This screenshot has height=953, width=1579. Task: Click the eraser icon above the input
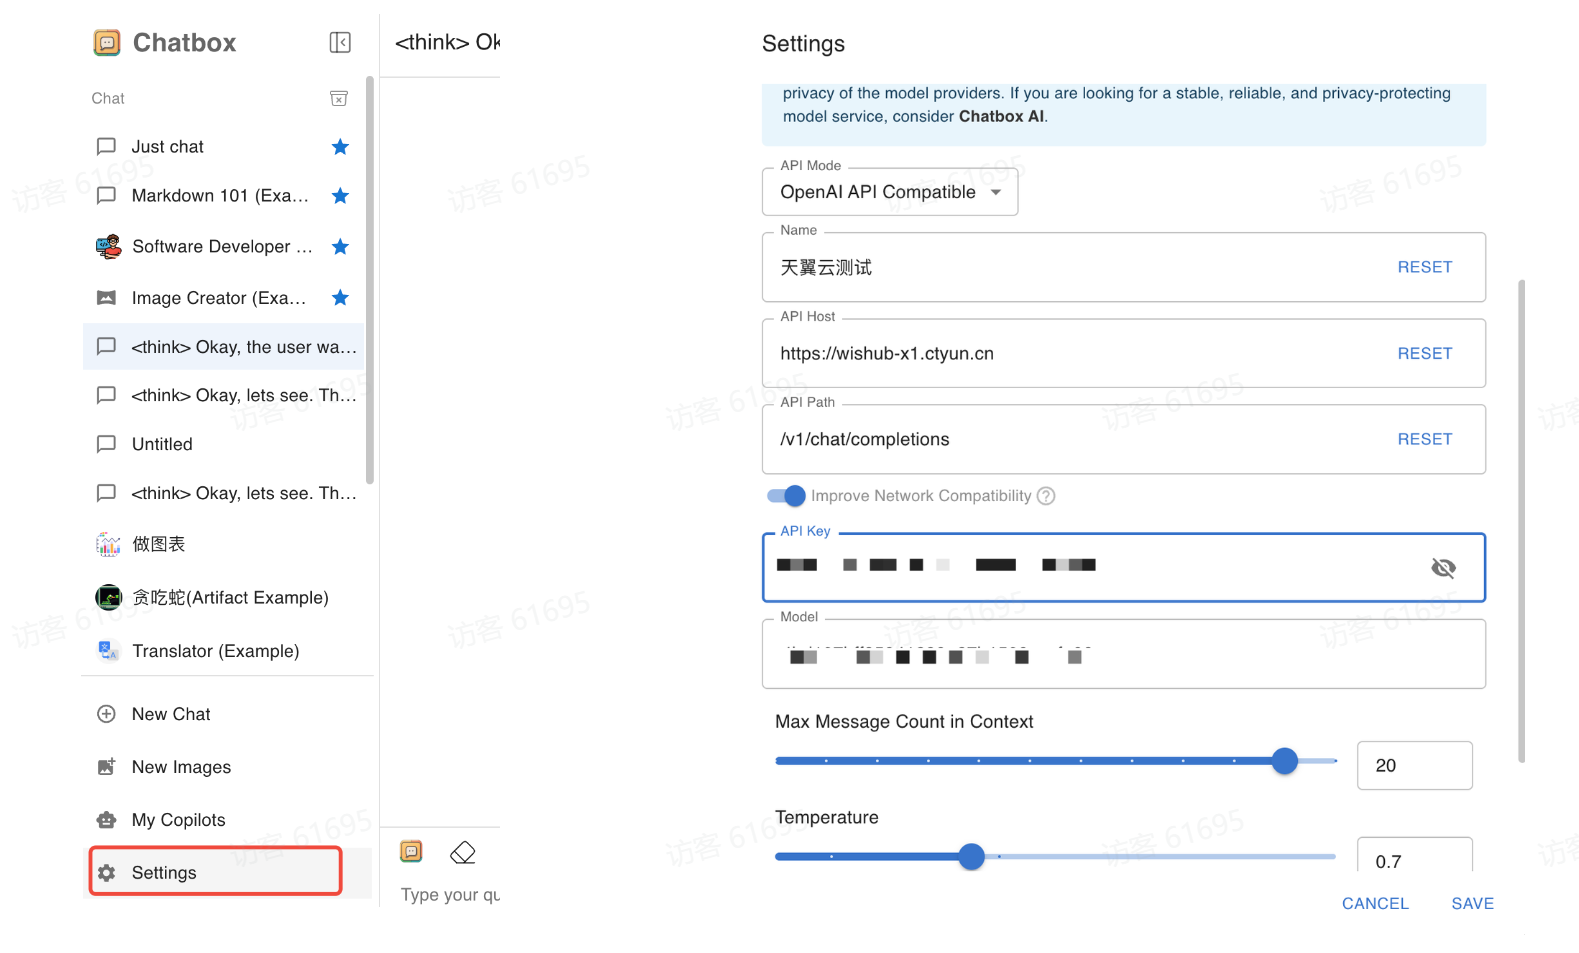tap(463, 852)
